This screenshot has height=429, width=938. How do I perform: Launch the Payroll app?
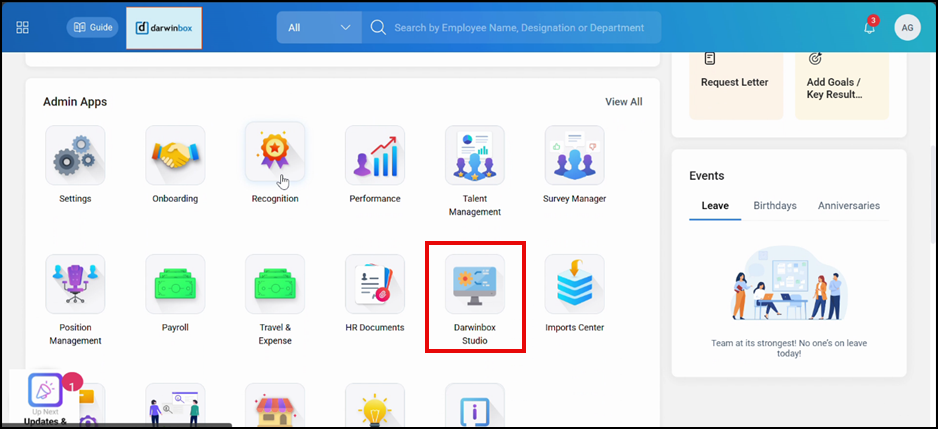[x=175, y=284]
